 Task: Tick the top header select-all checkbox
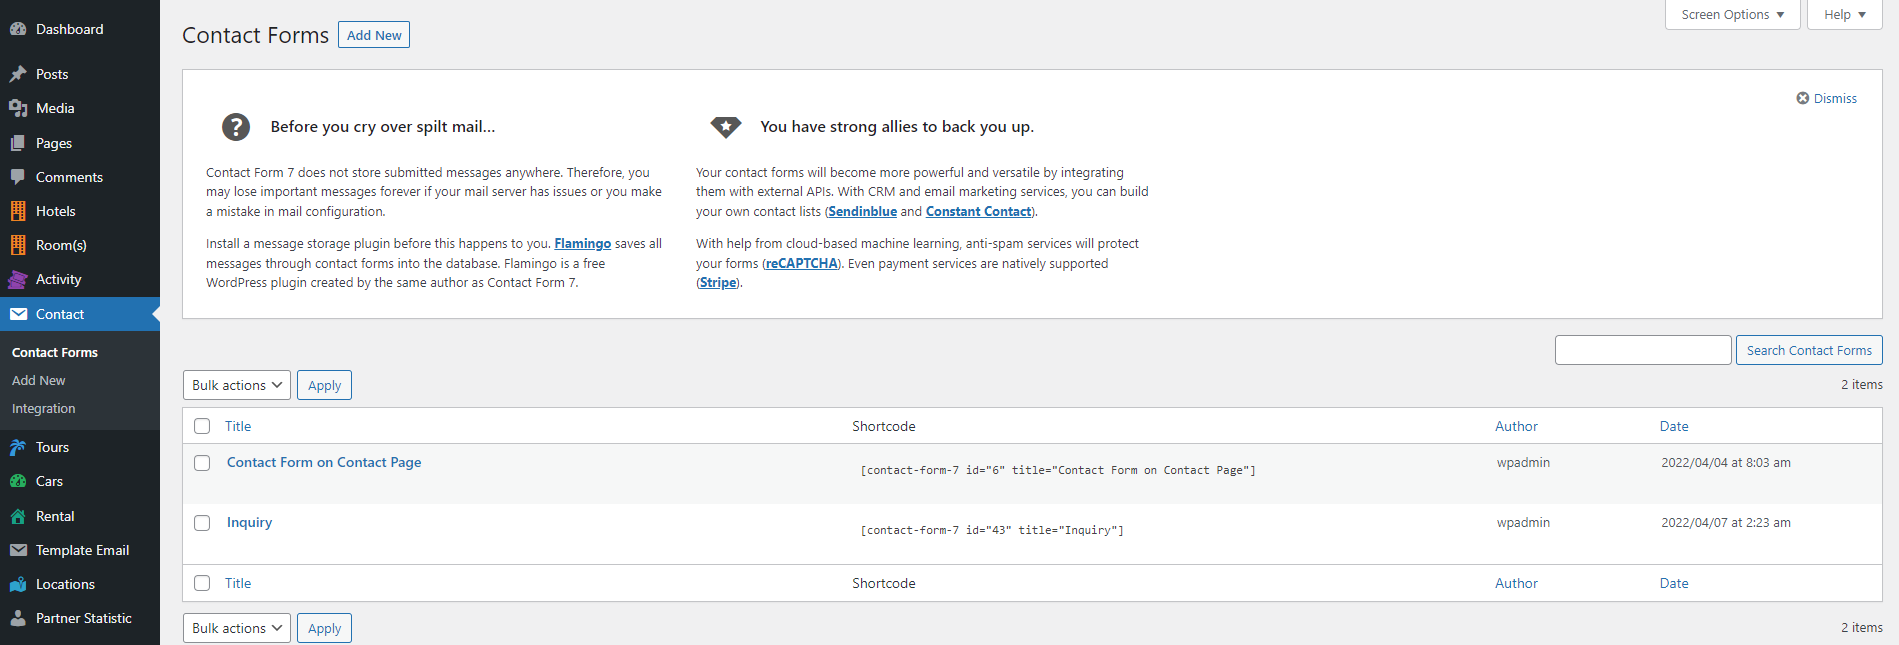point(202,426)
